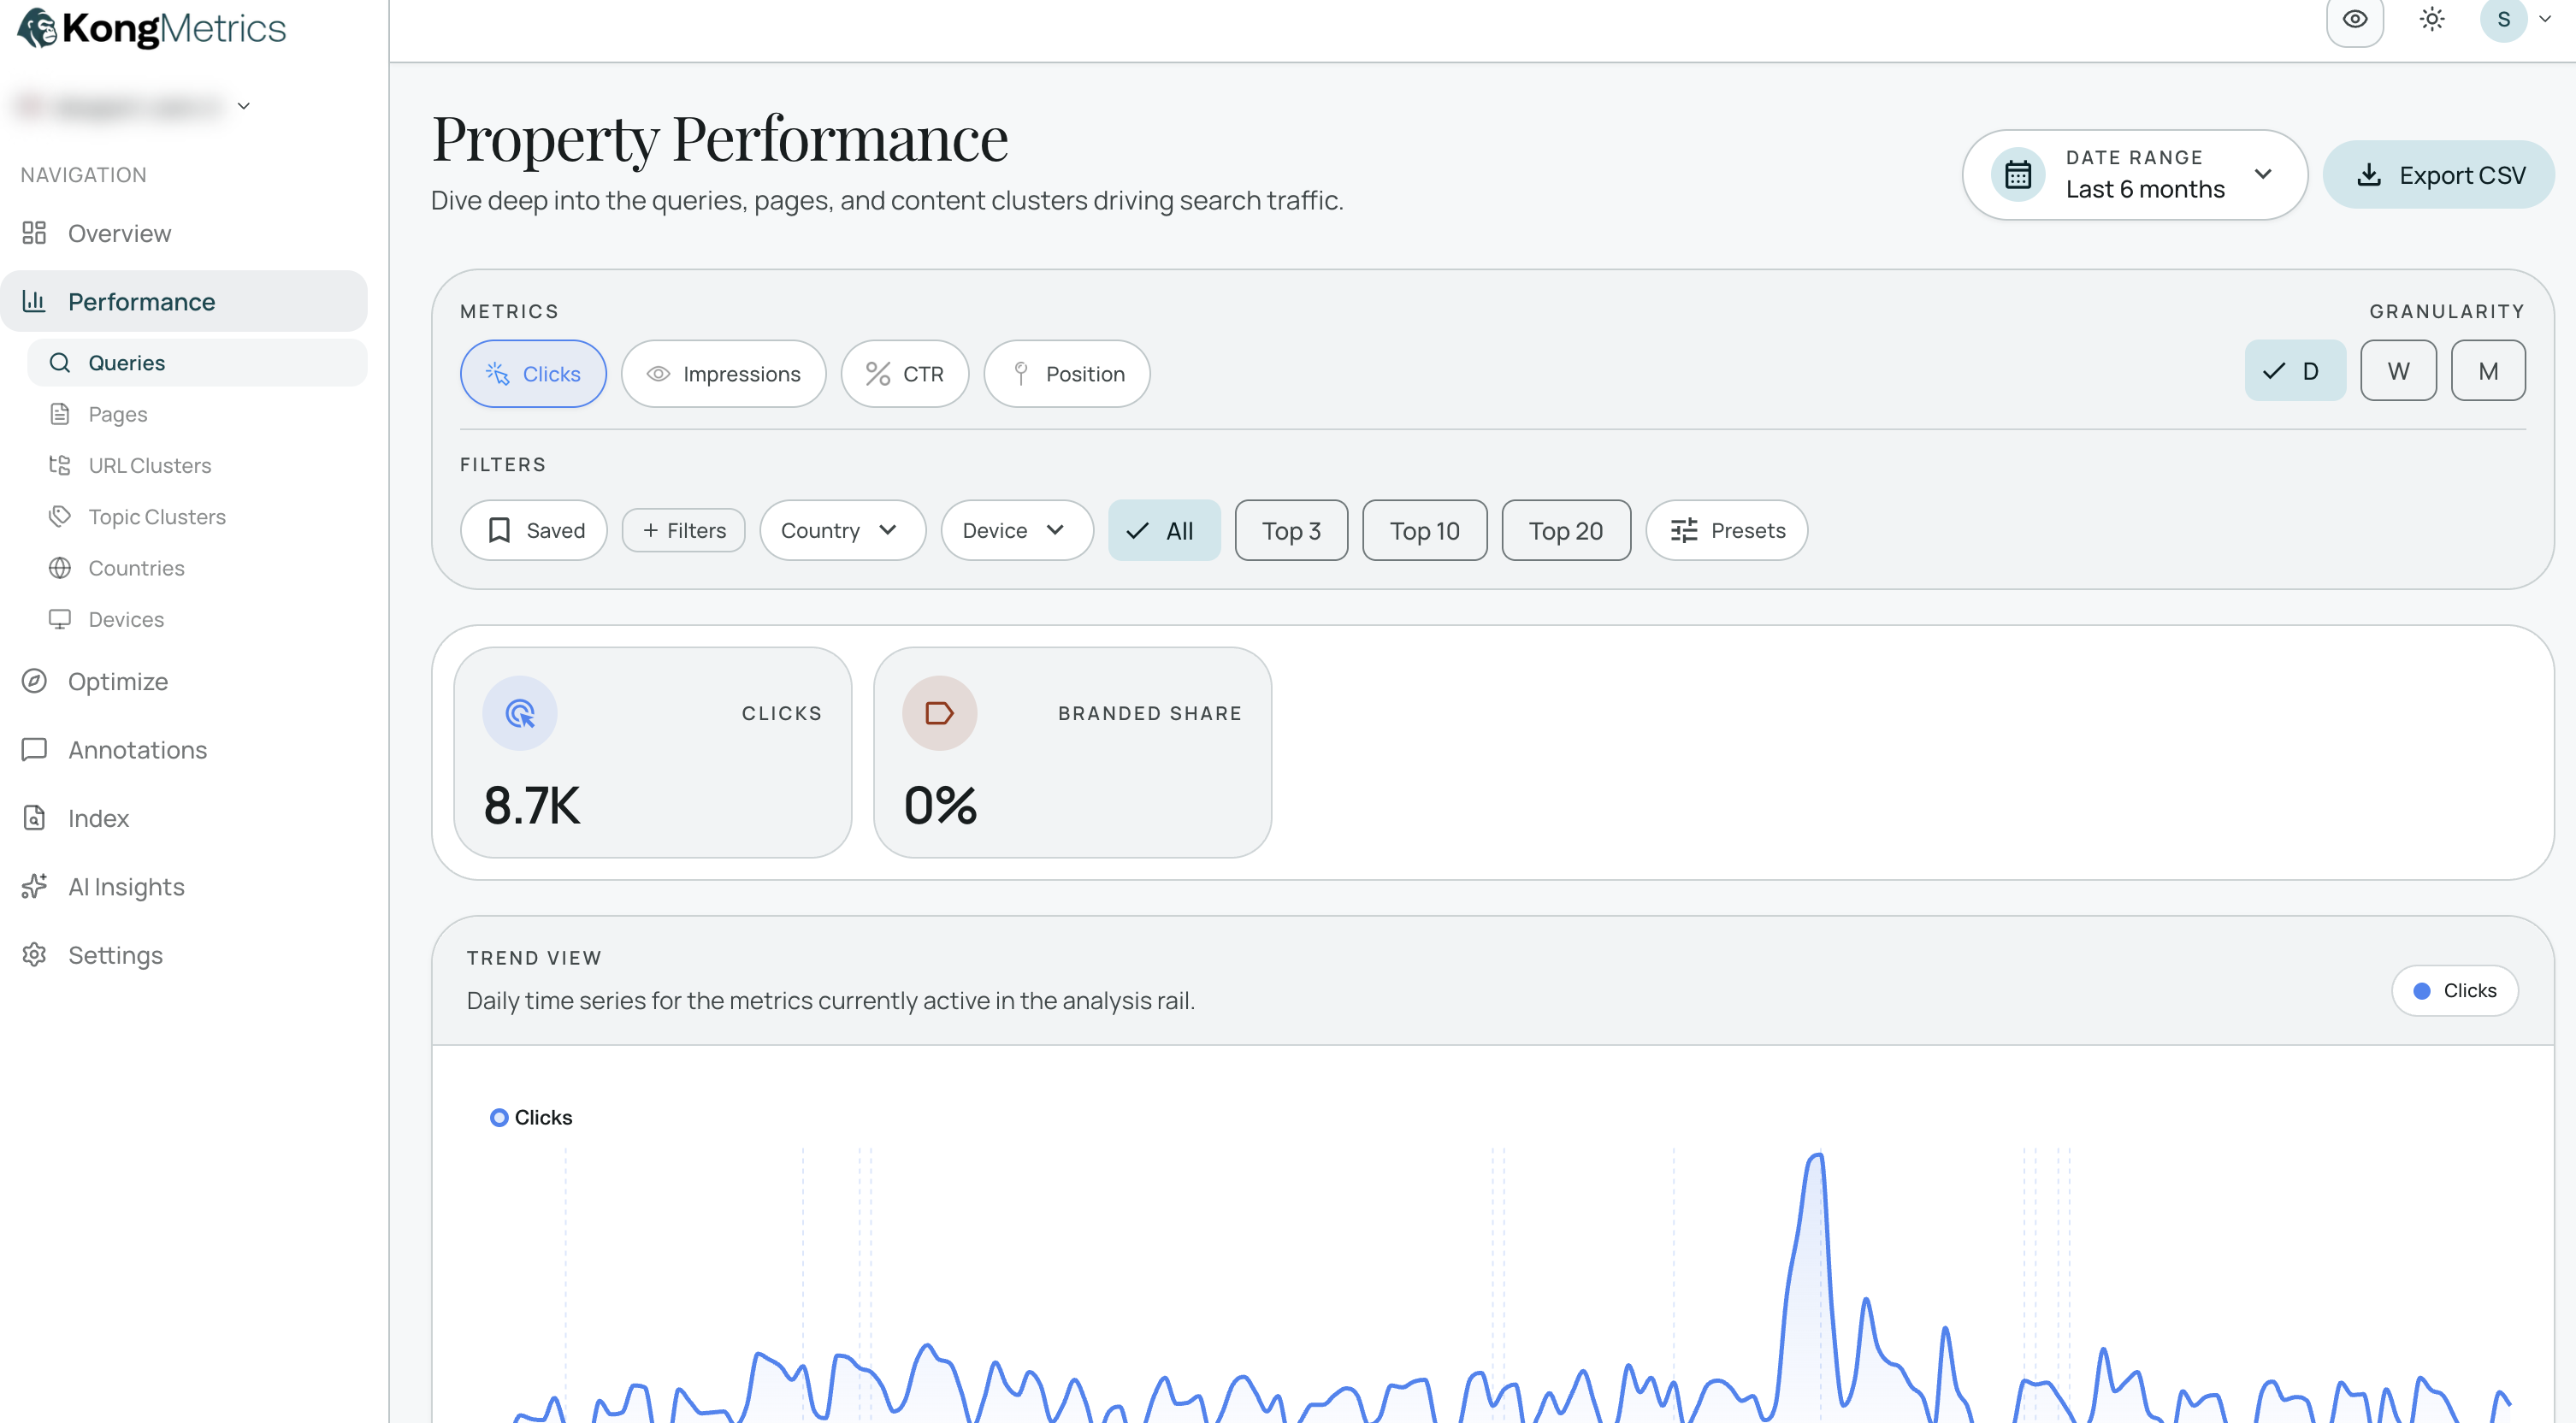Open Devices sub-page
The height and width of the screenshot is (1423, 2576).
click(197, 619)
